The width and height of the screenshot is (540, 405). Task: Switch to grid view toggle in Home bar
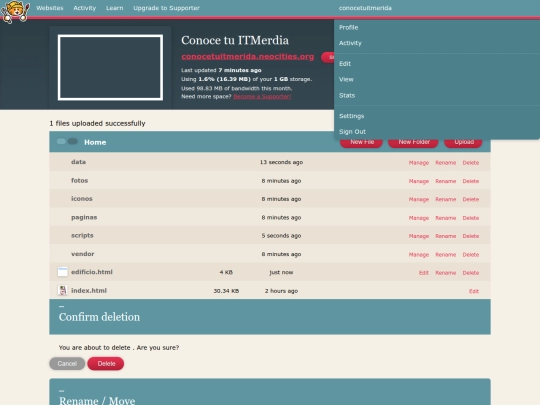click(x=61, y=141)
